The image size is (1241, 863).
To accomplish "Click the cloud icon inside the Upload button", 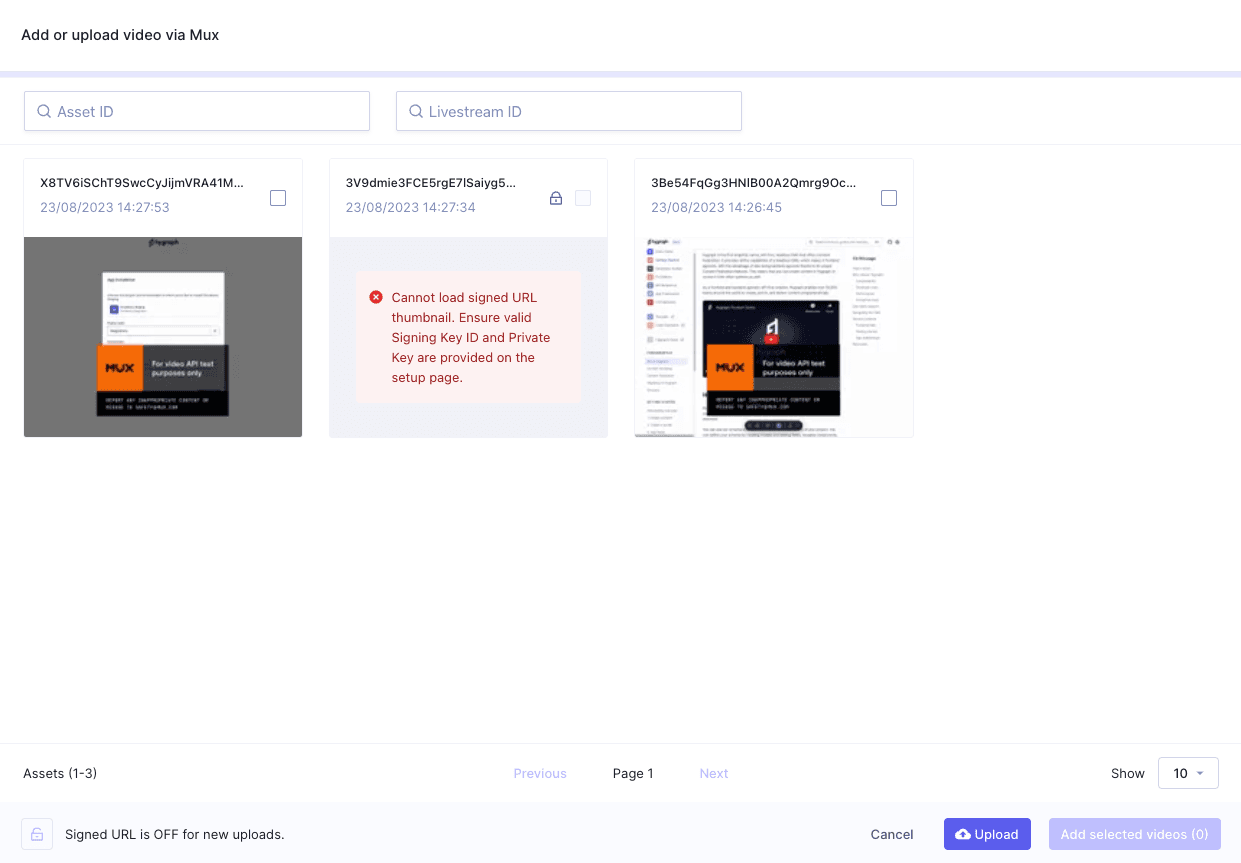I will point(964,834).
